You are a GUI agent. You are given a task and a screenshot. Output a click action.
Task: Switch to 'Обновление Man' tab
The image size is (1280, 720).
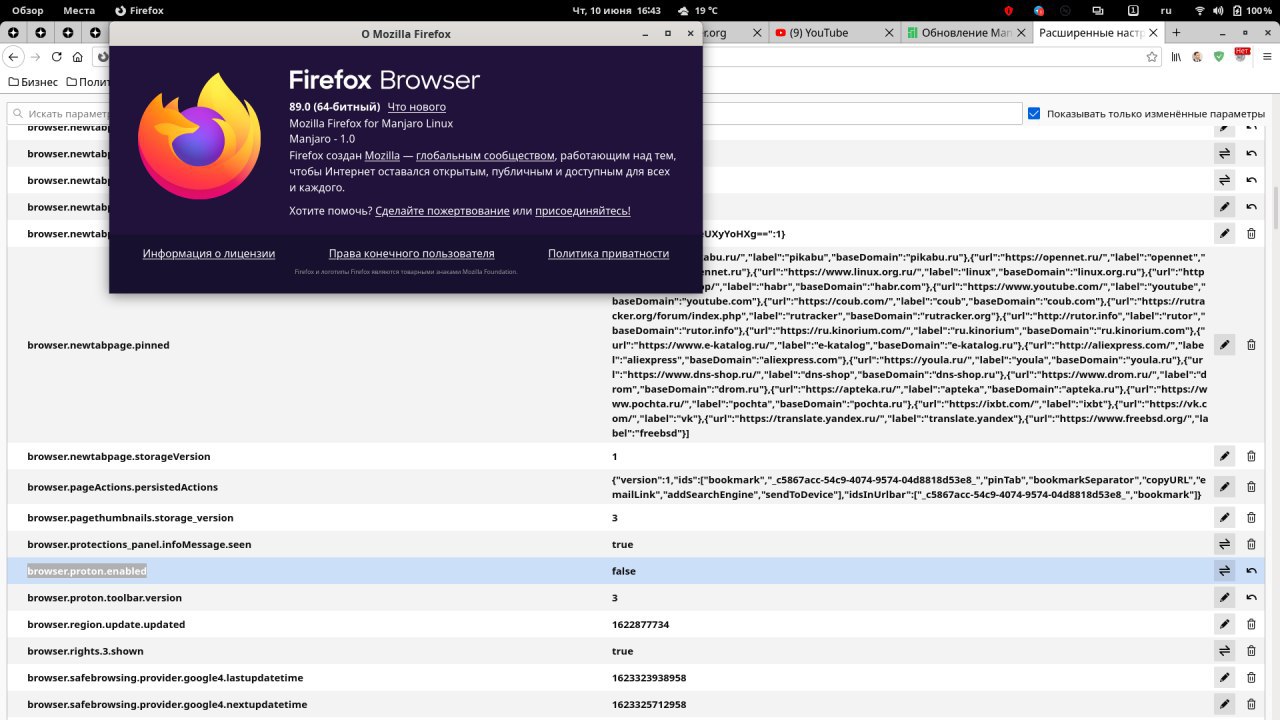[x=965, y=33]
